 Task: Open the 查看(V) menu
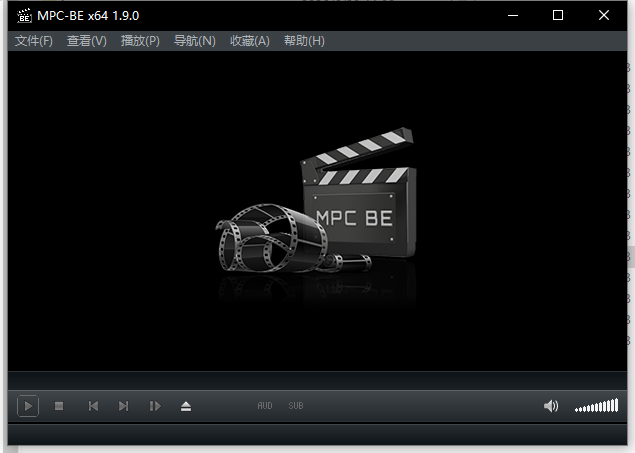pos(87,41)
